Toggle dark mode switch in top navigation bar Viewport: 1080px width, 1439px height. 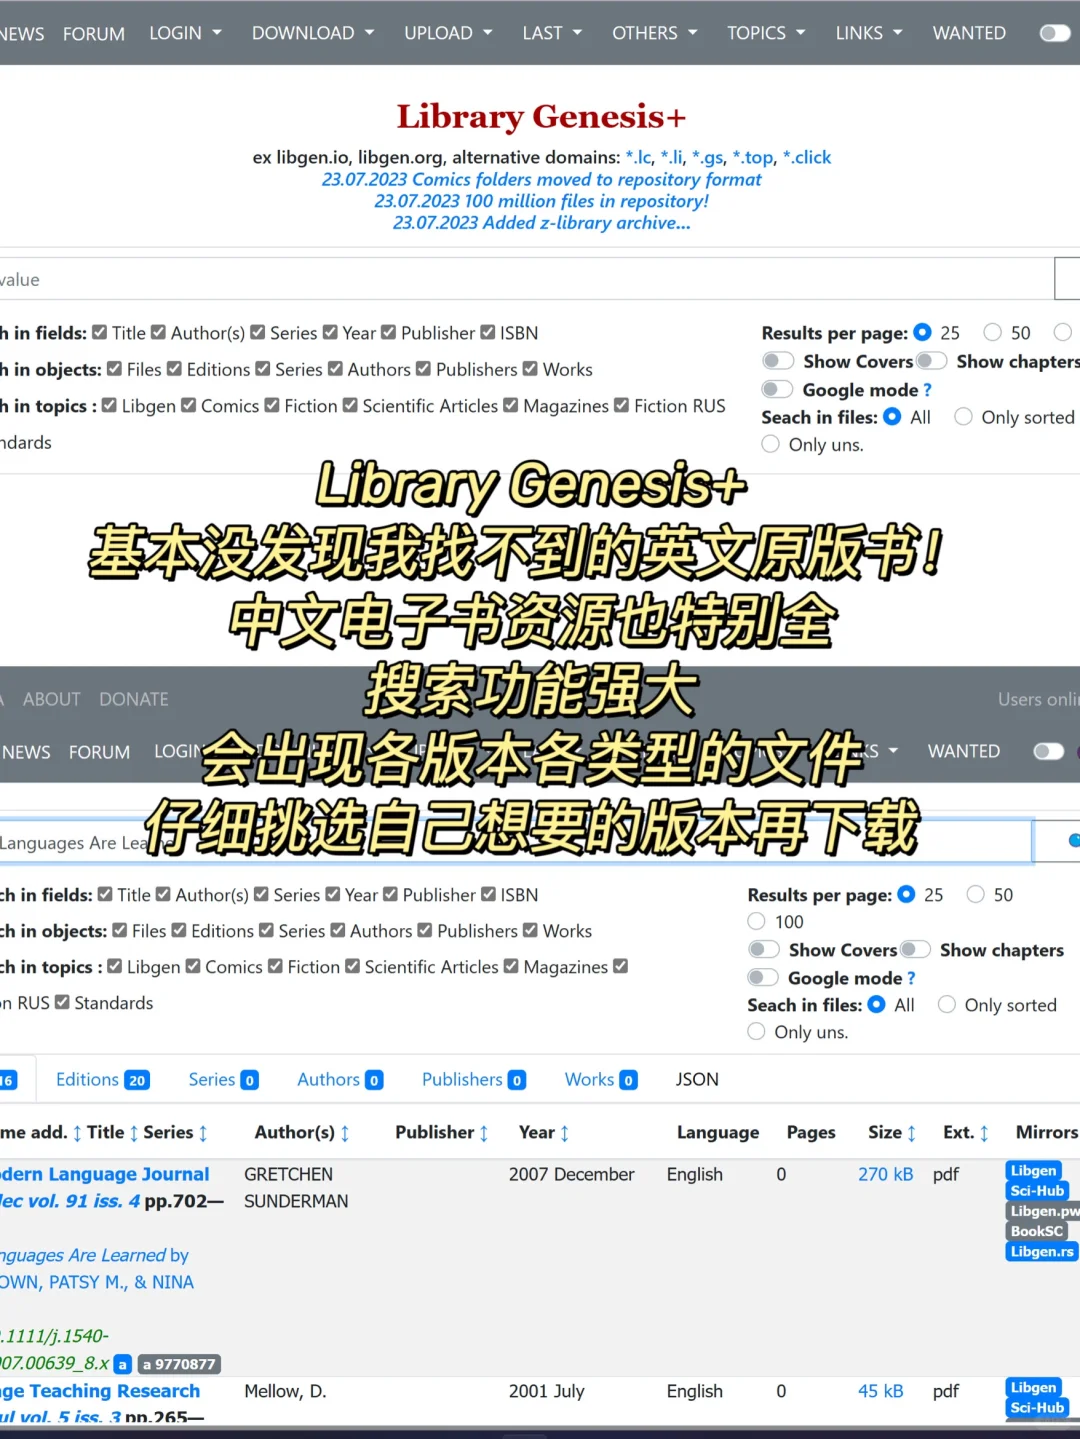pyautogui.click(x=1055, y=33)
